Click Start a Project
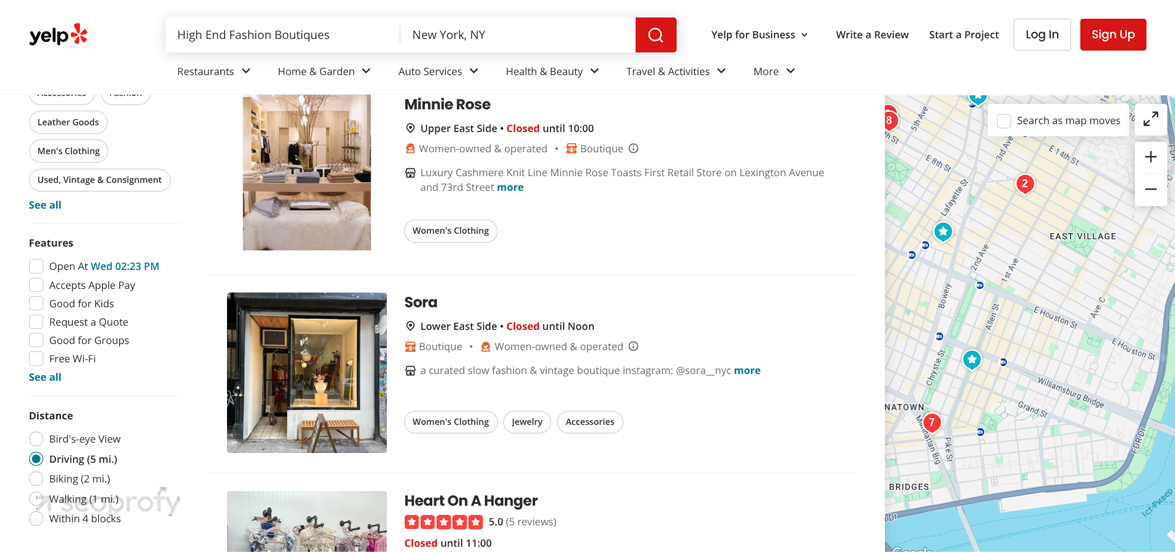 pos(964,34)
